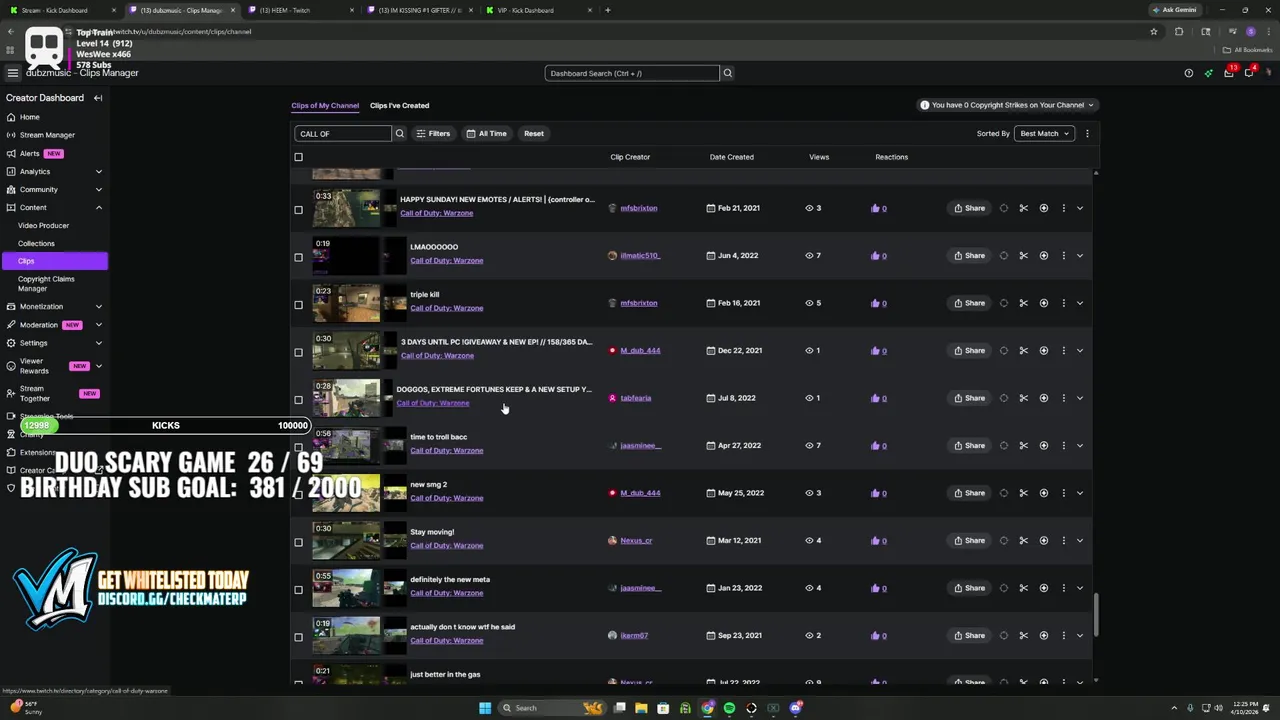Expand the new smg 2 clip row chevron
The height and width of the screenshot is (720, 1280).
tap(1080, 493)
